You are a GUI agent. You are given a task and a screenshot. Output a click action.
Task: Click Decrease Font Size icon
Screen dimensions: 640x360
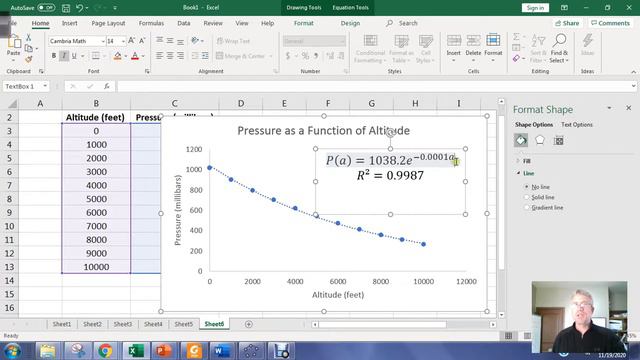click(142, 41)
